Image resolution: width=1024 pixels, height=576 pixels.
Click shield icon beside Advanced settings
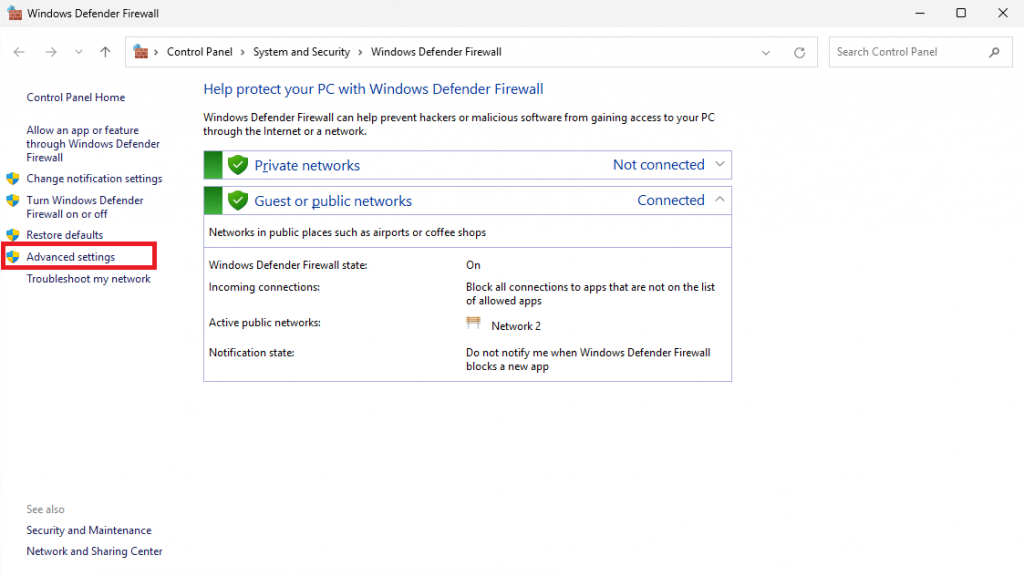pos(12,257)
